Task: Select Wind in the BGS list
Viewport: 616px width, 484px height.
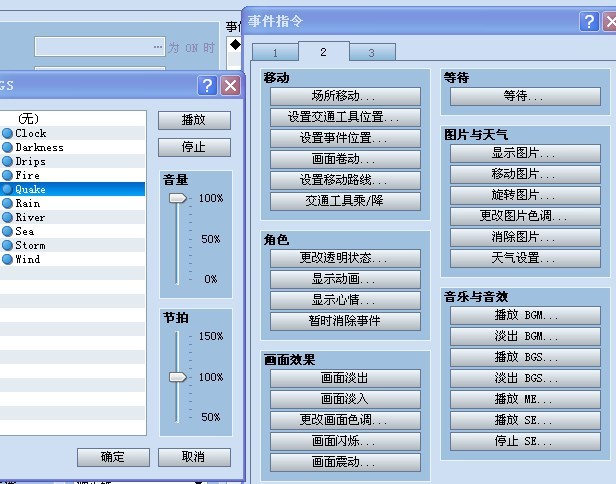Action: [x=73, y=259]
